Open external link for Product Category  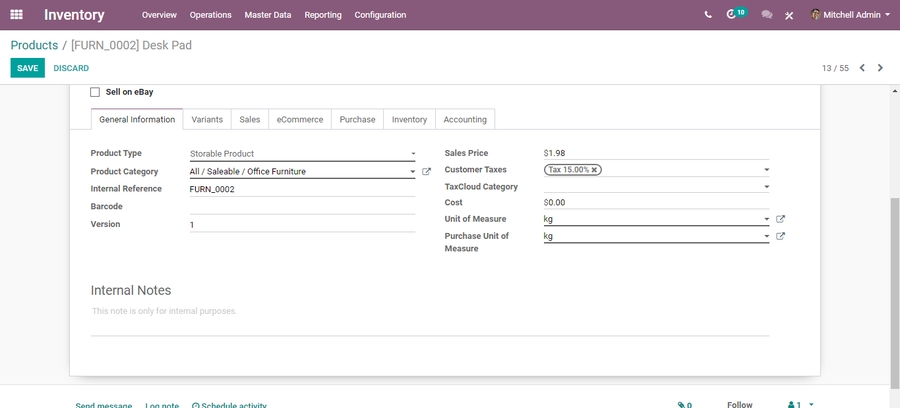427,172
